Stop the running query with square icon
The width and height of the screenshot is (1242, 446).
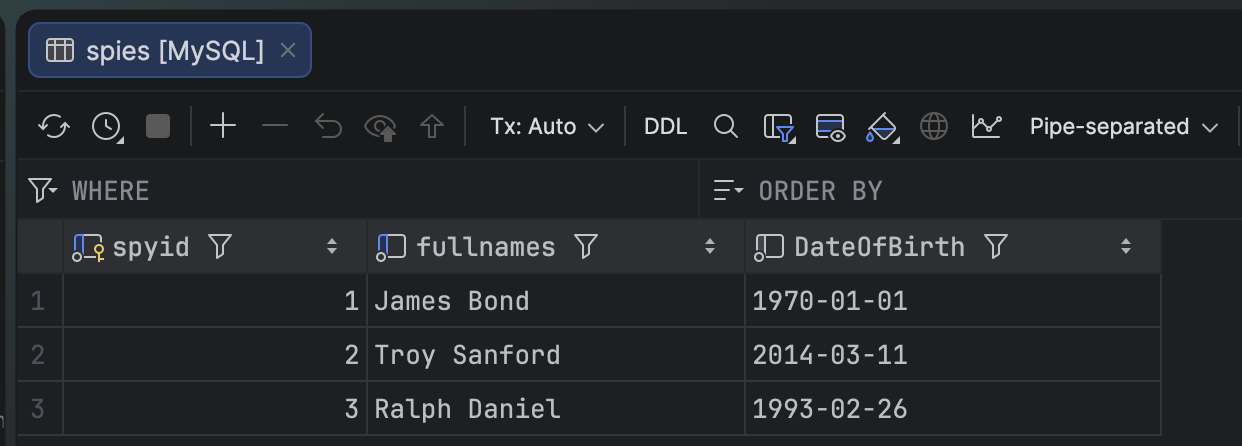click(158, 126)
